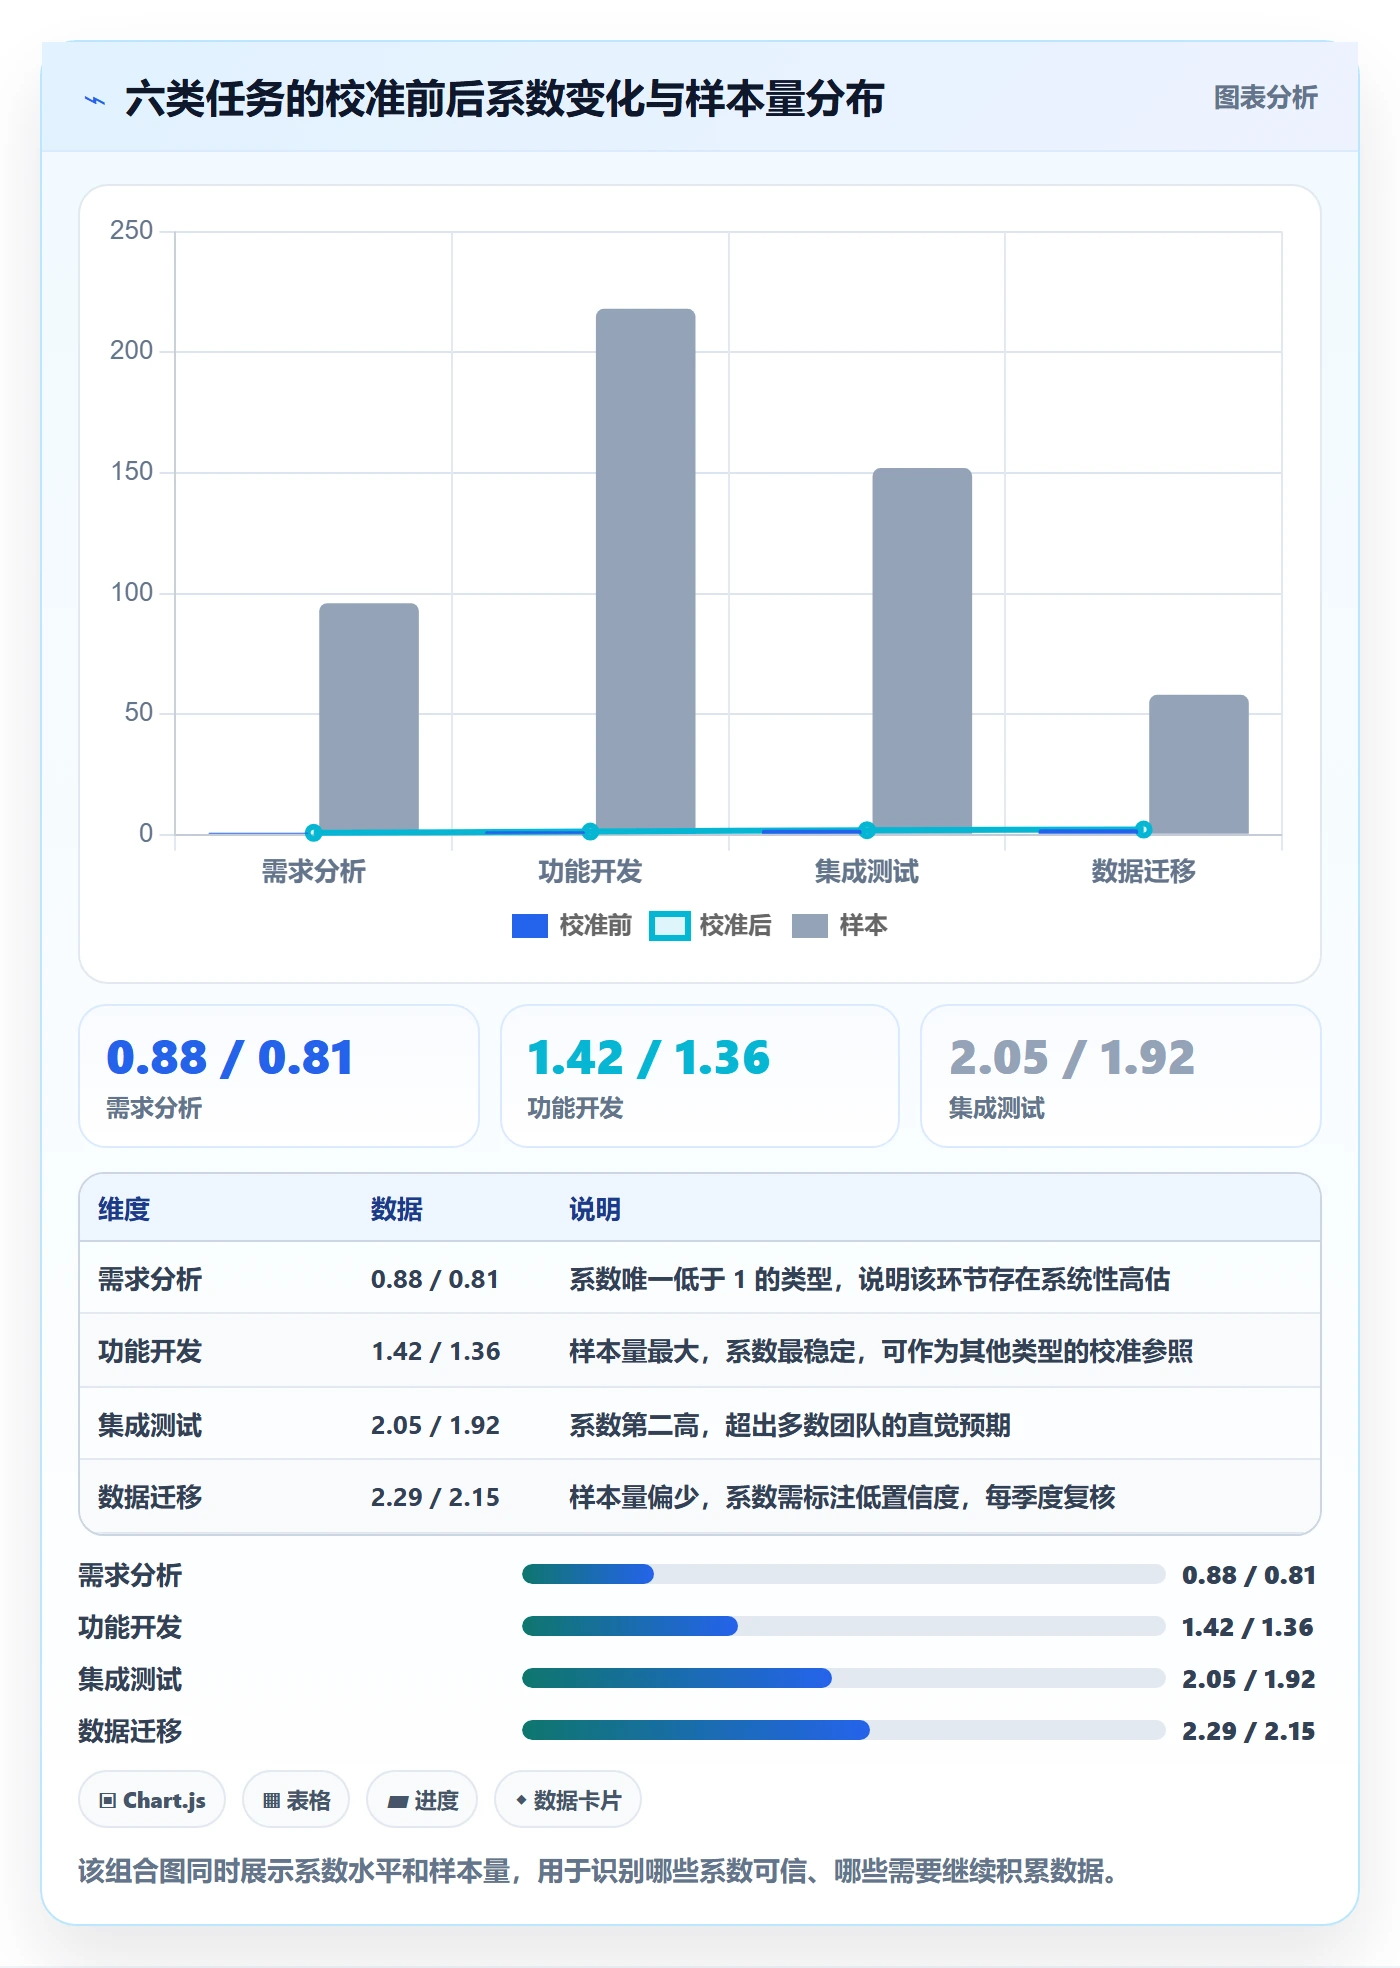The width and height of the screenshot is (1400, 1968).
Task: Click the 集成测试 progress bar
Action: click(x=843, y=1678)
